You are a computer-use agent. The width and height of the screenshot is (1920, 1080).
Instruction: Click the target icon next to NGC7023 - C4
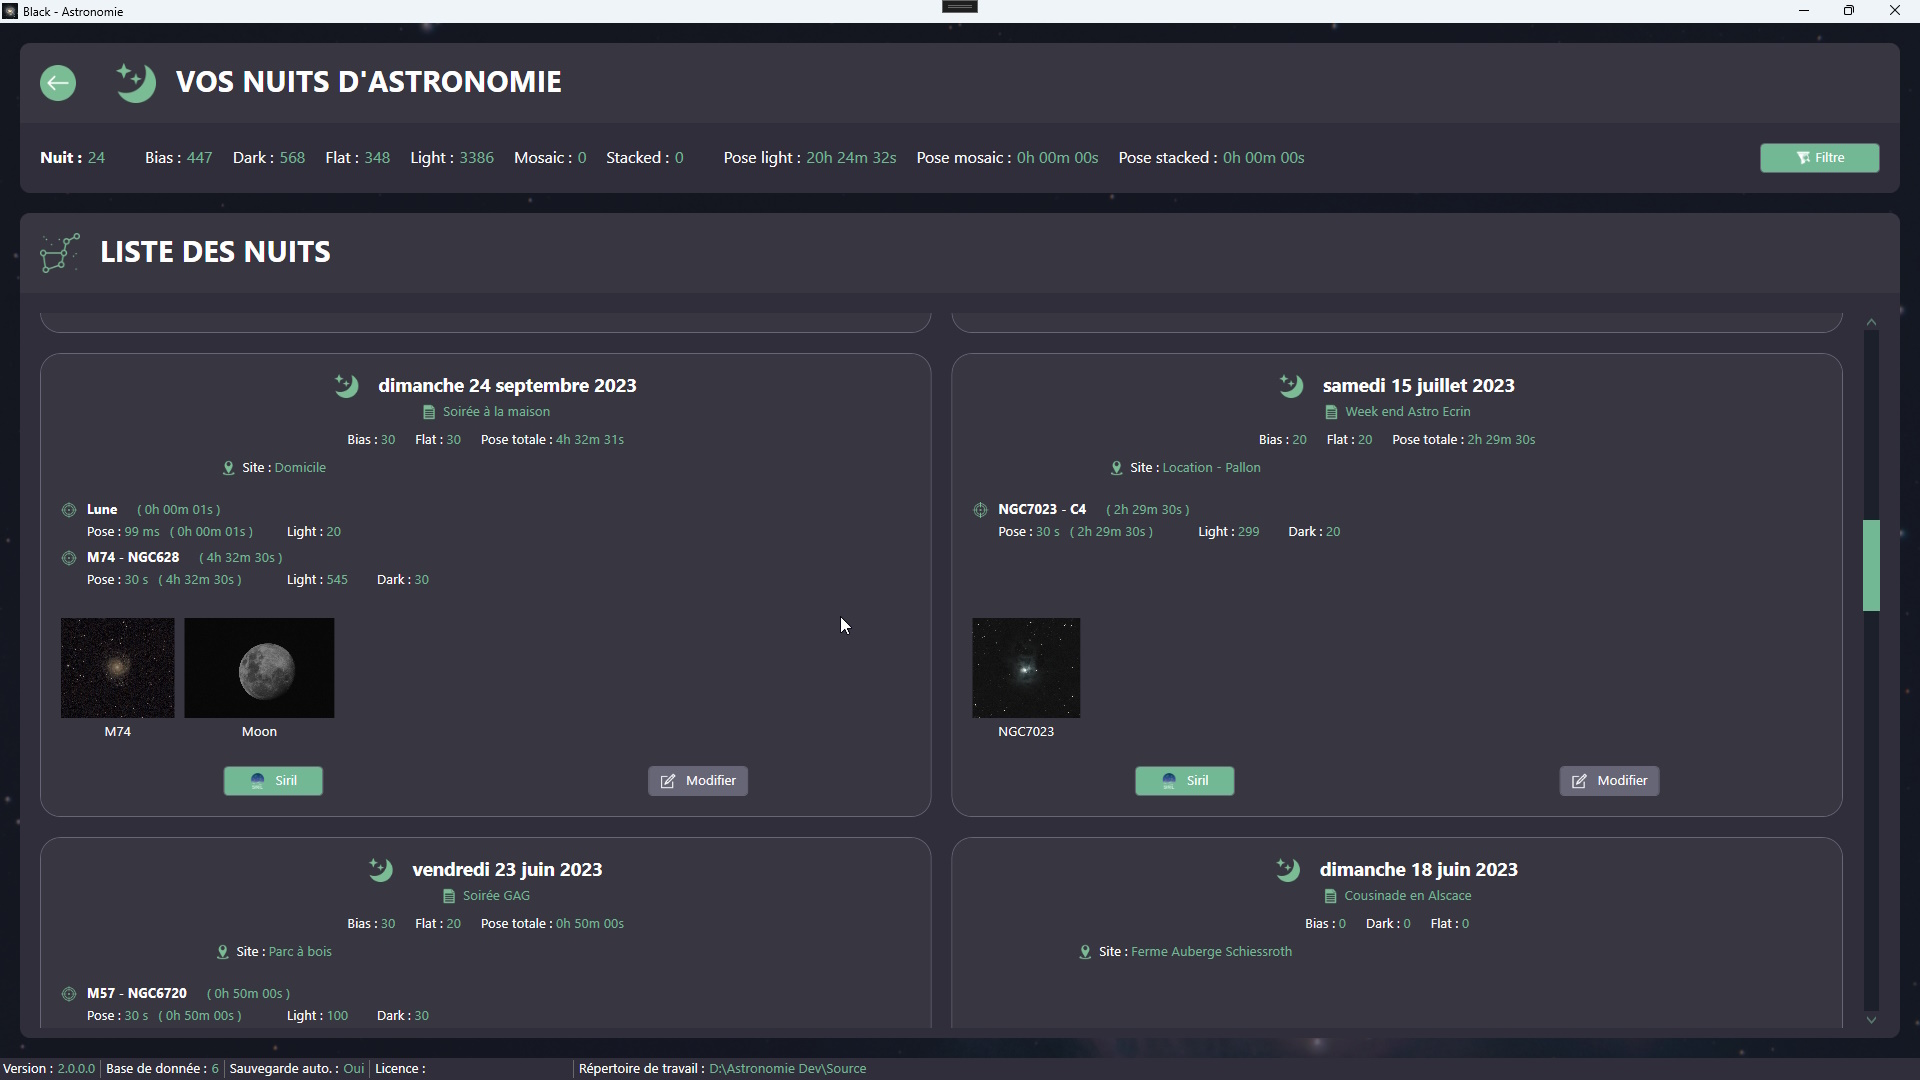980,510
